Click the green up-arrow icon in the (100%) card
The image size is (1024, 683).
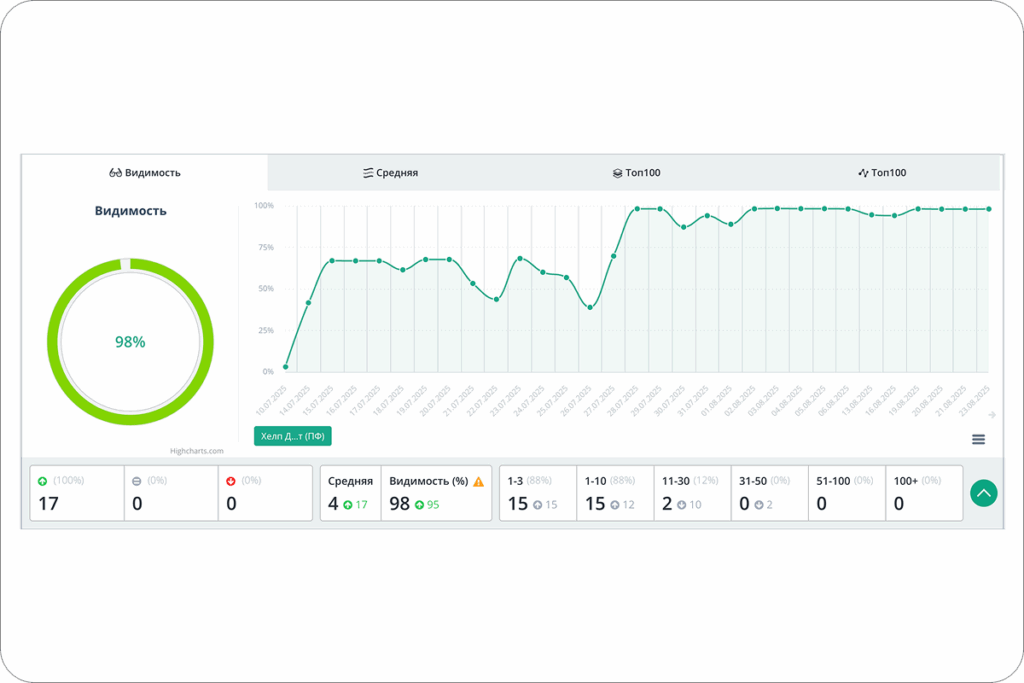[42, 481]
